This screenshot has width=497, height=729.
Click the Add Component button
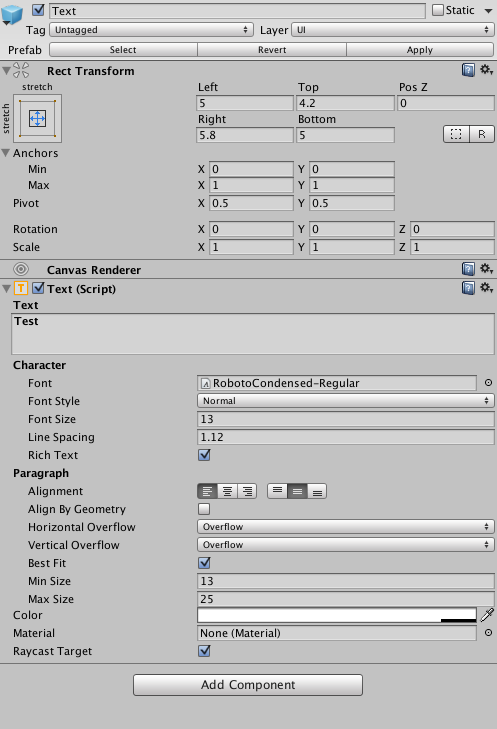pyautogui.click(x=248, y=685)
